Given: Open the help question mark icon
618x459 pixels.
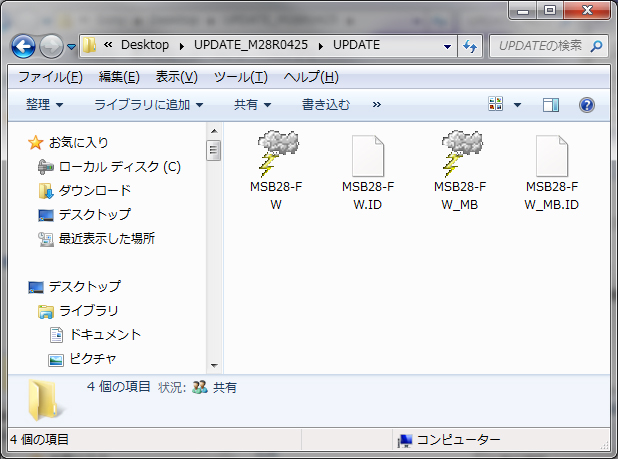Looking at the screenshot, I should (x=587, y=105).
